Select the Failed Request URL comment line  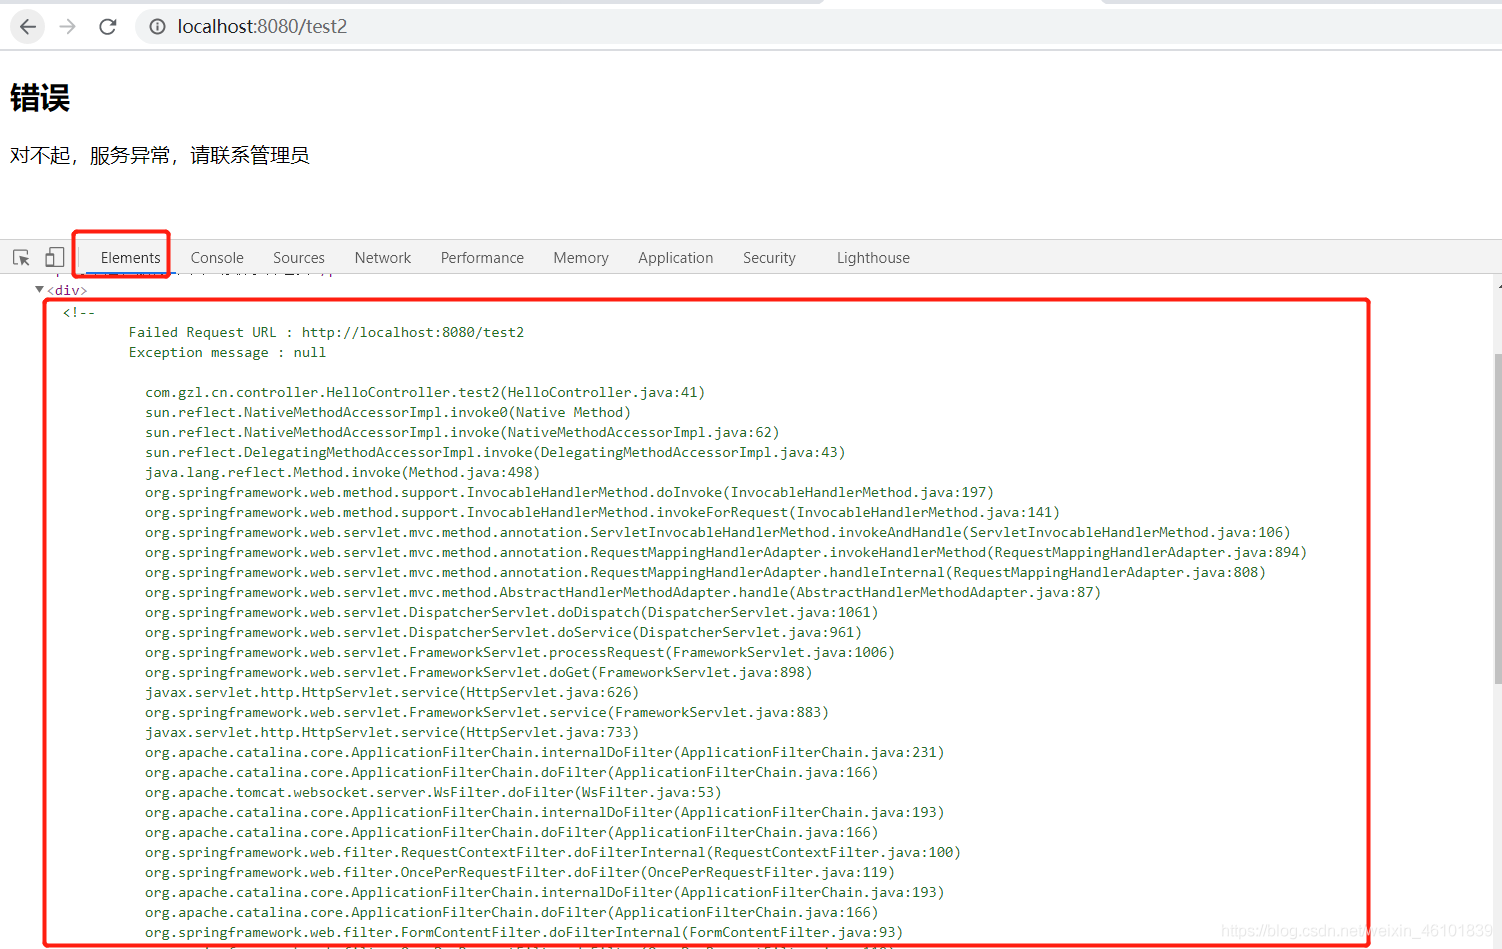point(326,333)
